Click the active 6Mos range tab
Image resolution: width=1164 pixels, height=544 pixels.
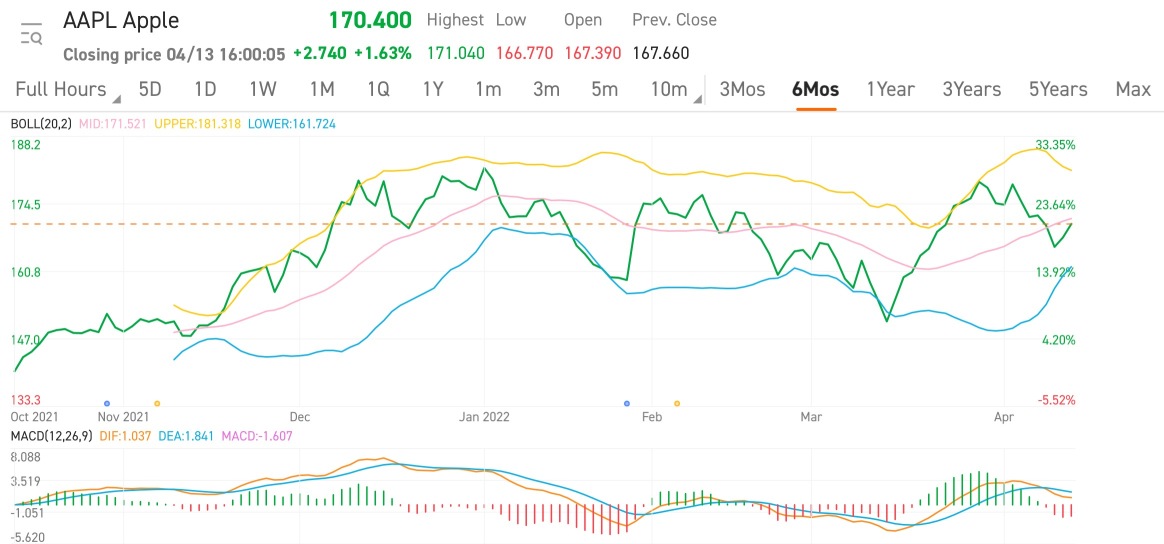pyautogui.click(x=815, y=89)
